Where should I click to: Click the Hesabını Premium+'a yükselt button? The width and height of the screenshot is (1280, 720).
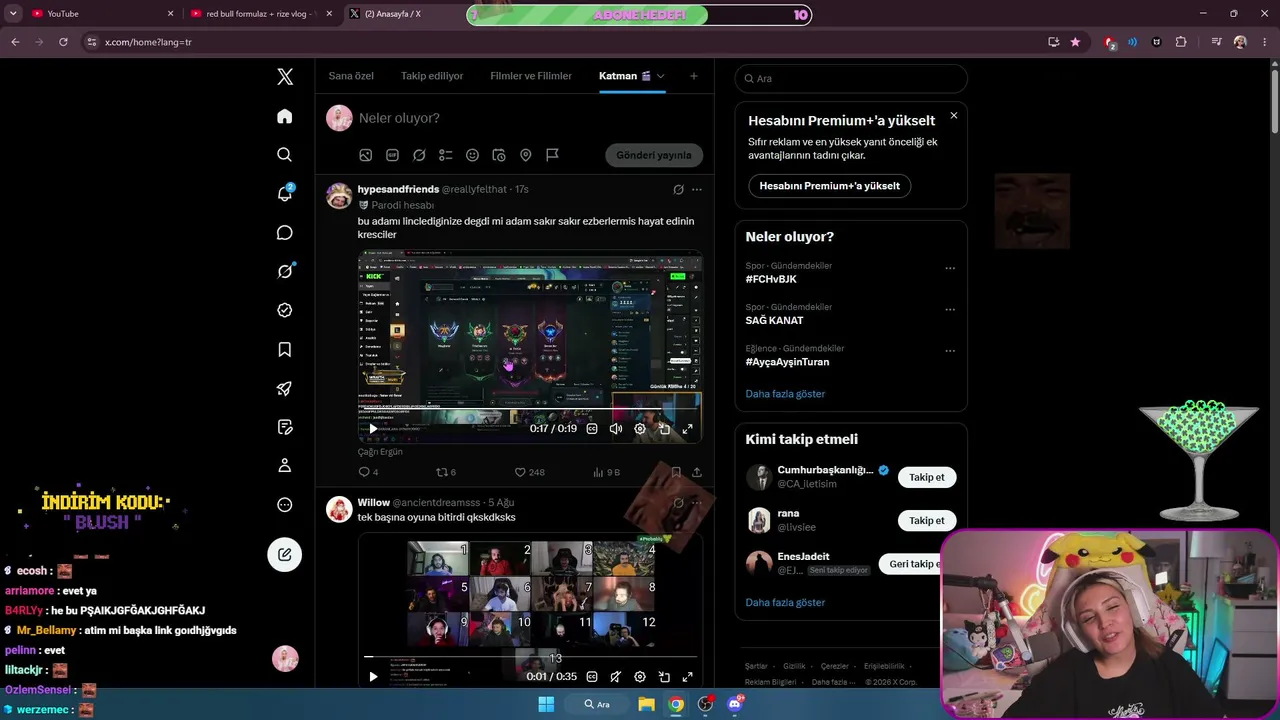pos(830,186)
